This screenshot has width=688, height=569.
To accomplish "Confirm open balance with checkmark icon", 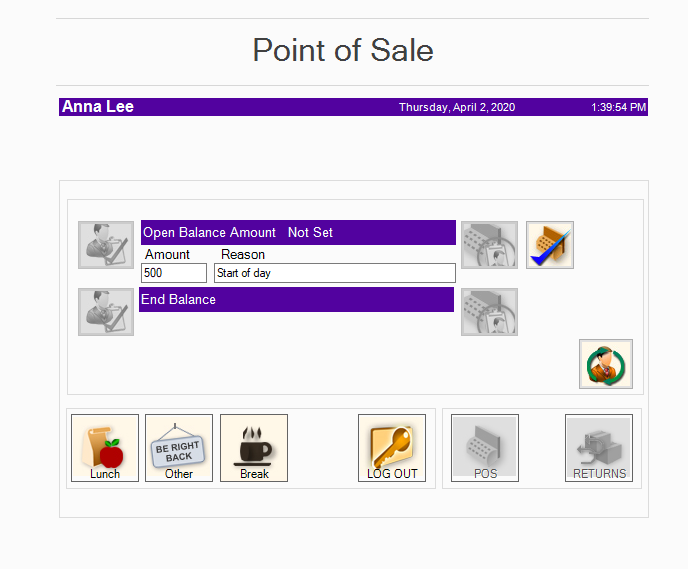I will point(550,245).
